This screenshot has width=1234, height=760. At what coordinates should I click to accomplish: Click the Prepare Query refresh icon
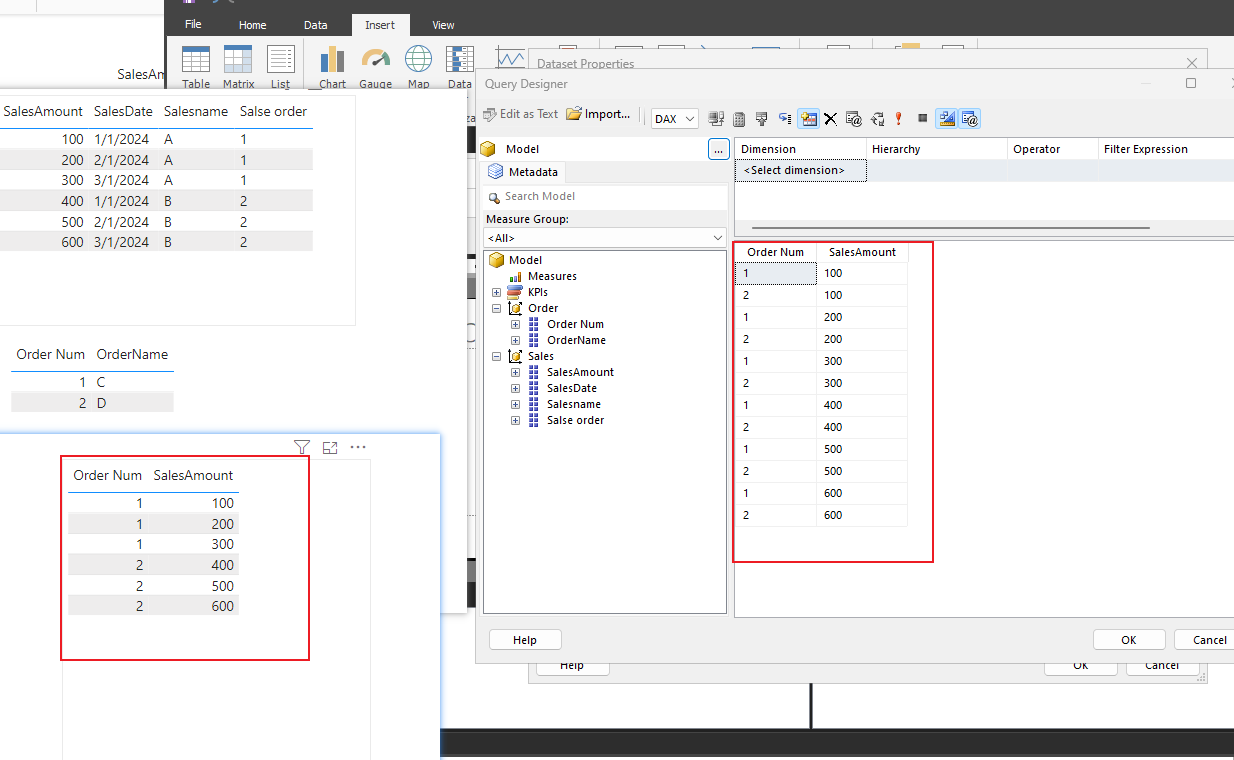[876, 118]
